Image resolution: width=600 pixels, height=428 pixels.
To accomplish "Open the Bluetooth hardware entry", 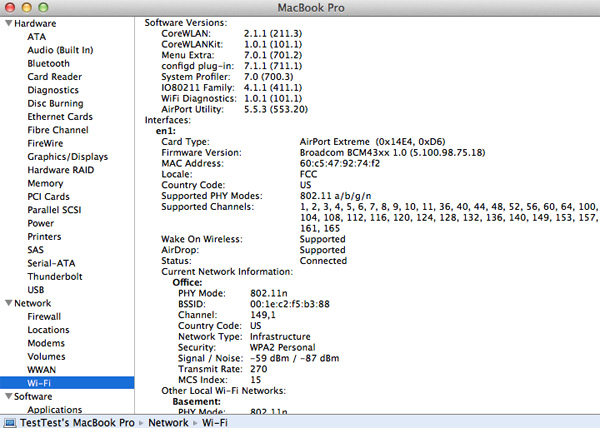I will coord(49,63).
